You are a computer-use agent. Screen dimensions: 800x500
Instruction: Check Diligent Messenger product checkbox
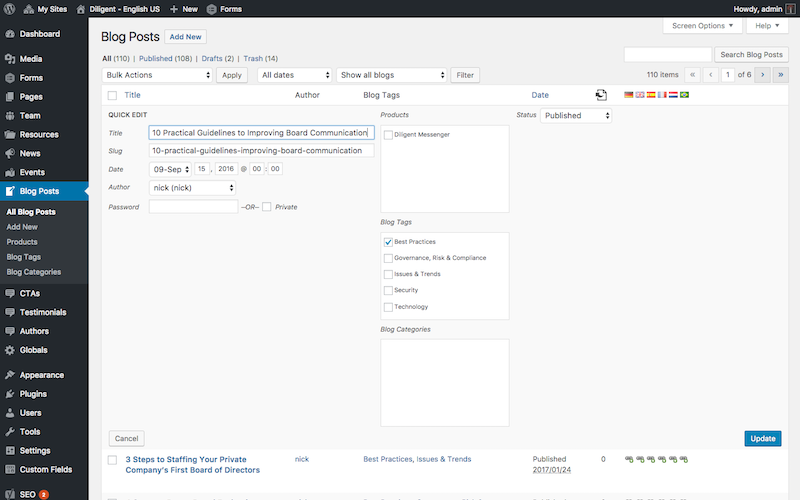(388, 135)
